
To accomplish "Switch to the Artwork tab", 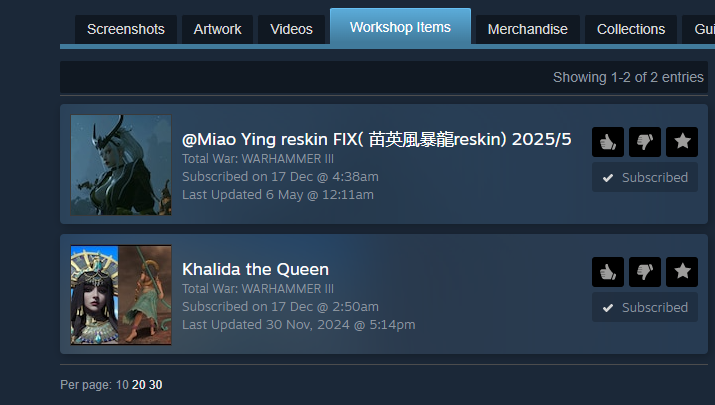I will click(x=218, y=29).
